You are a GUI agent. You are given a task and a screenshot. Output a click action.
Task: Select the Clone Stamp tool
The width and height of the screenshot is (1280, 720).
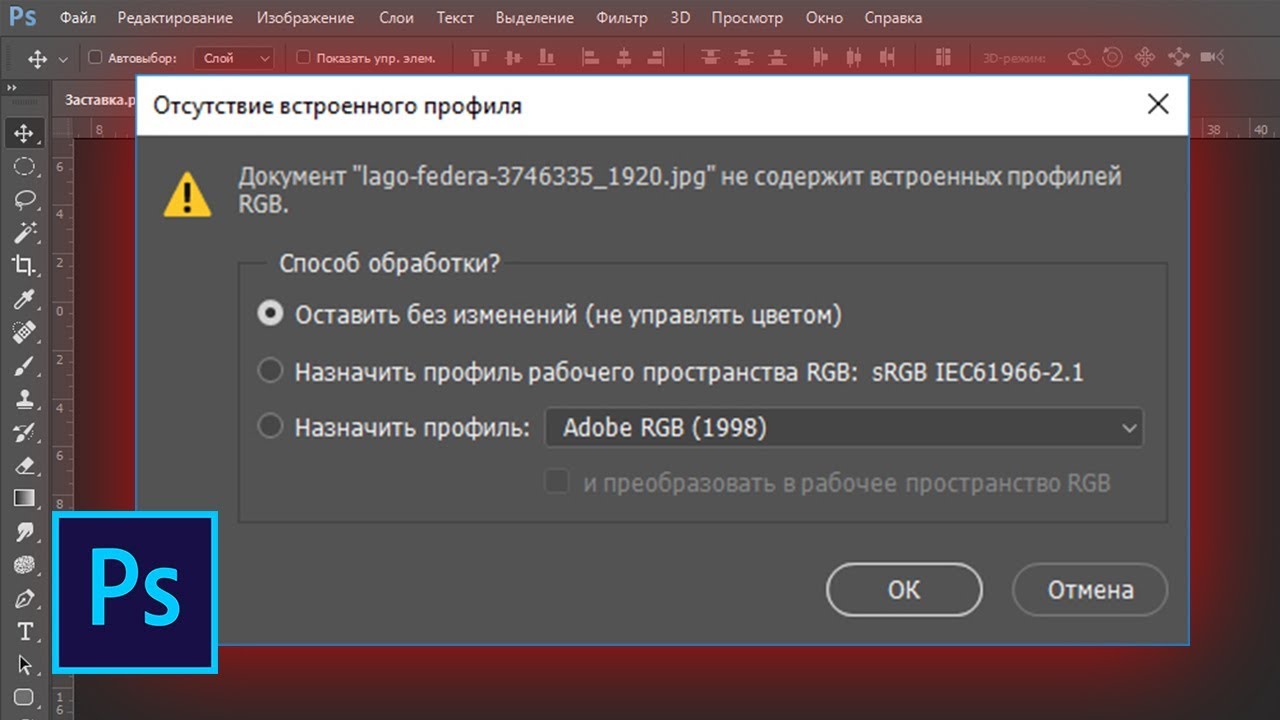point(24,398)
